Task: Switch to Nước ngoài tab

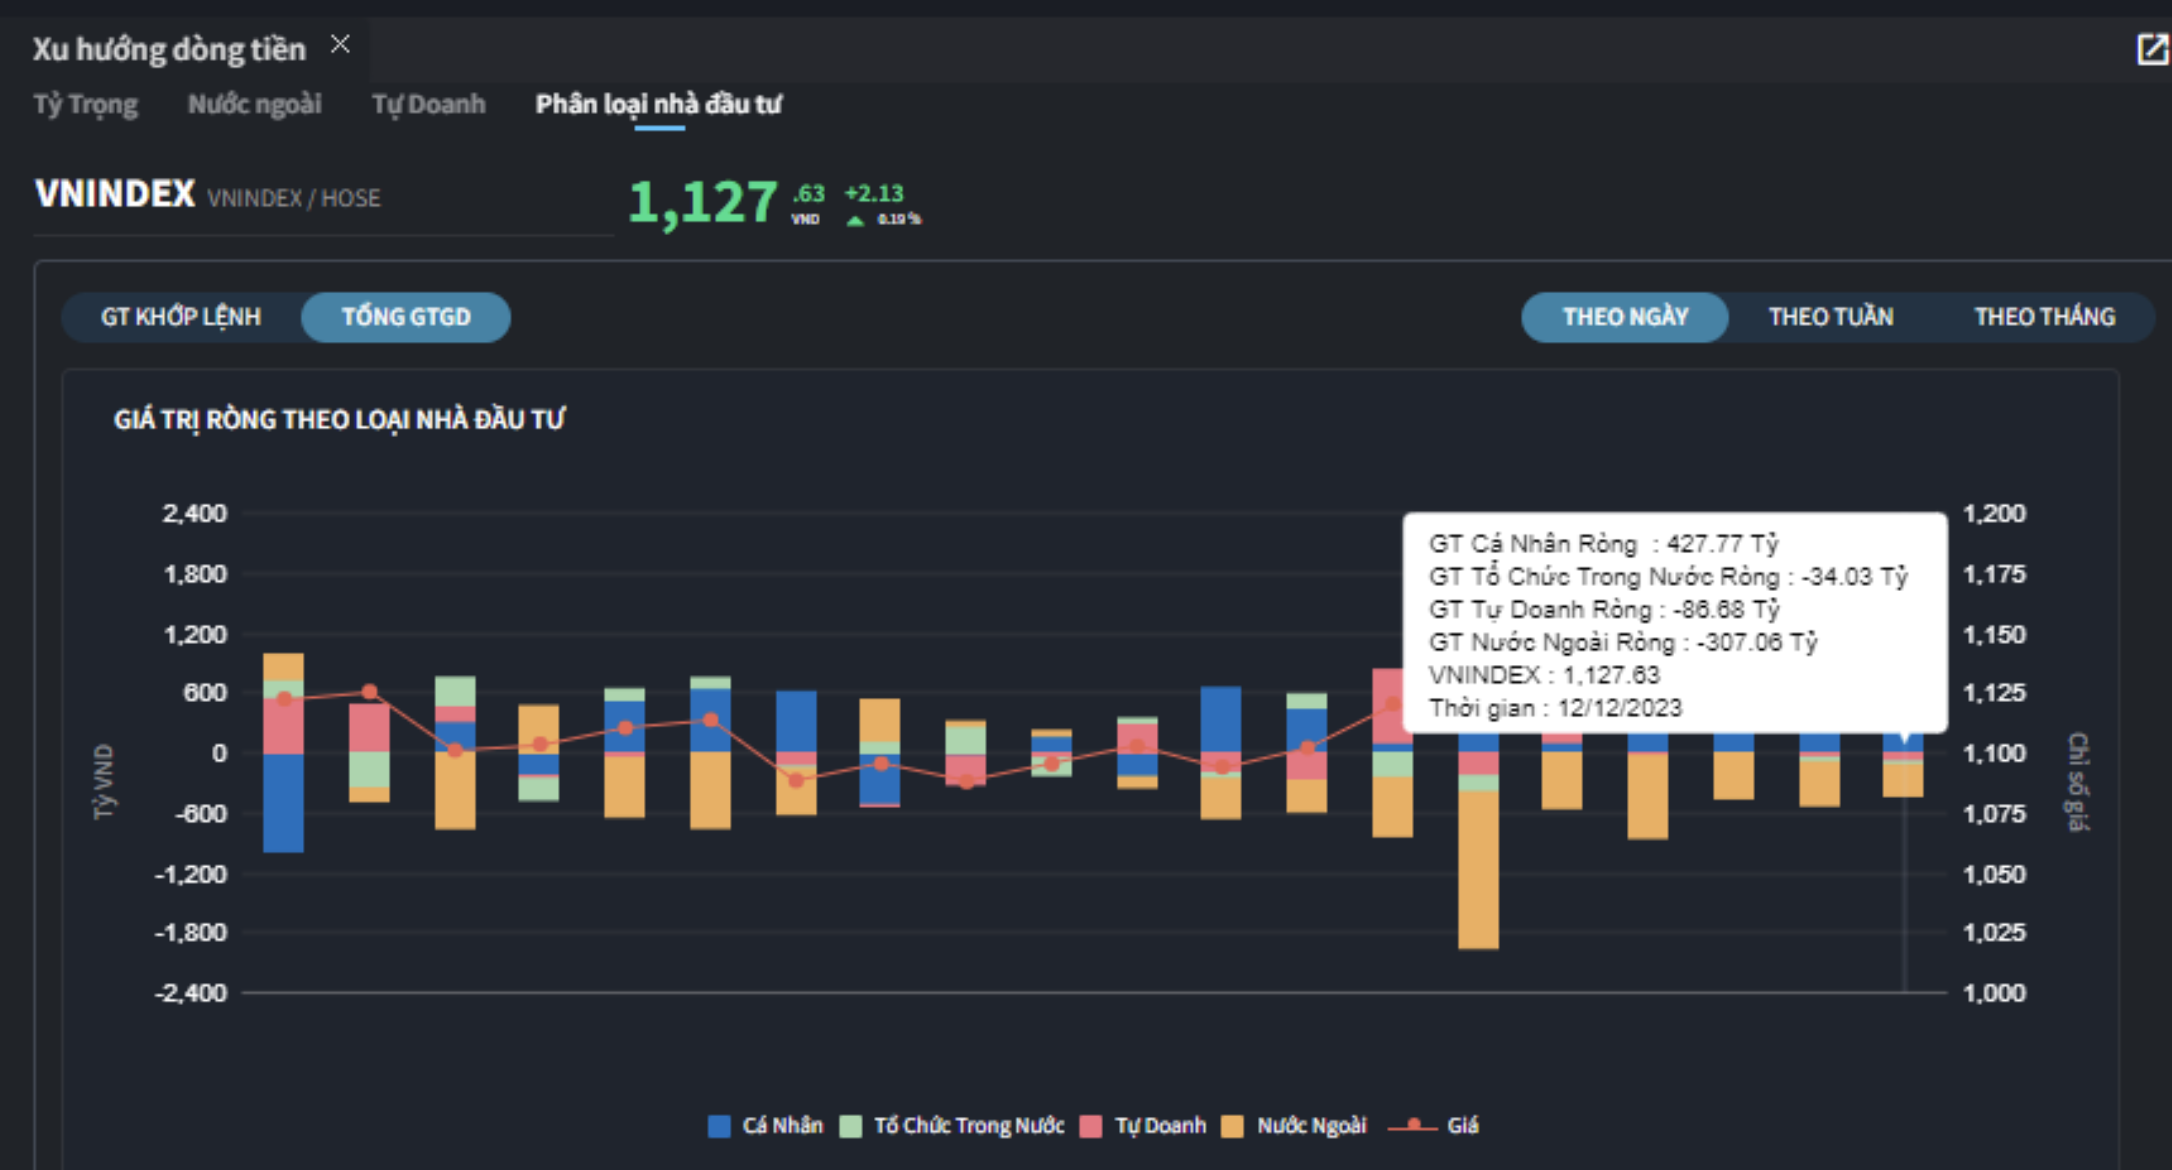Action: 254,104
